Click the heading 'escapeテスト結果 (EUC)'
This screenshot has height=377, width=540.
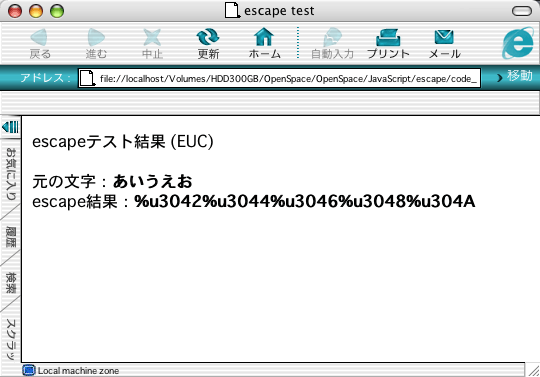[x=123, y=141]
